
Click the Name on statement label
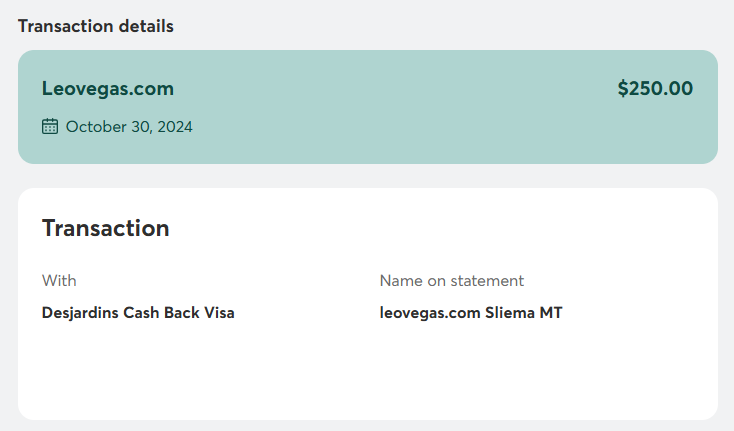[451, 281]
